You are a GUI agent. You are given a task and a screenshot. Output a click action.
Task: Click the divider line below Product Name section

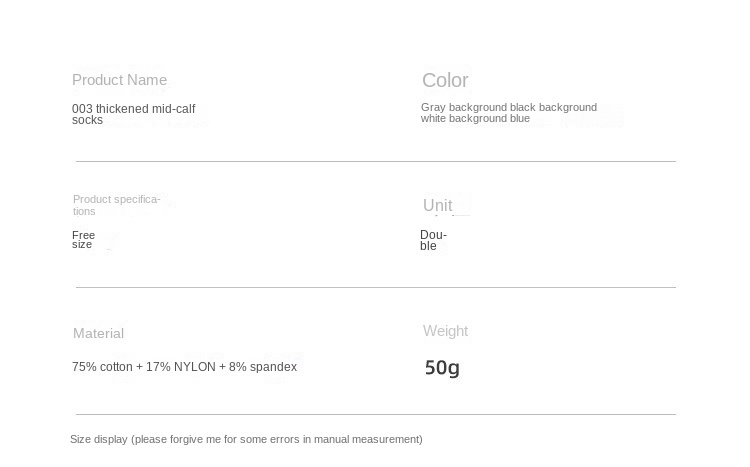(x=375, y=161)
